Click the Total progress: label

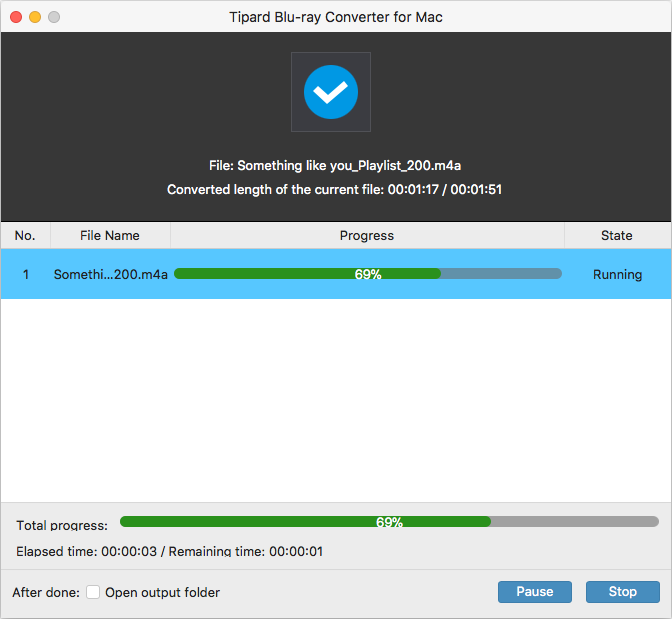click(62, 526)
